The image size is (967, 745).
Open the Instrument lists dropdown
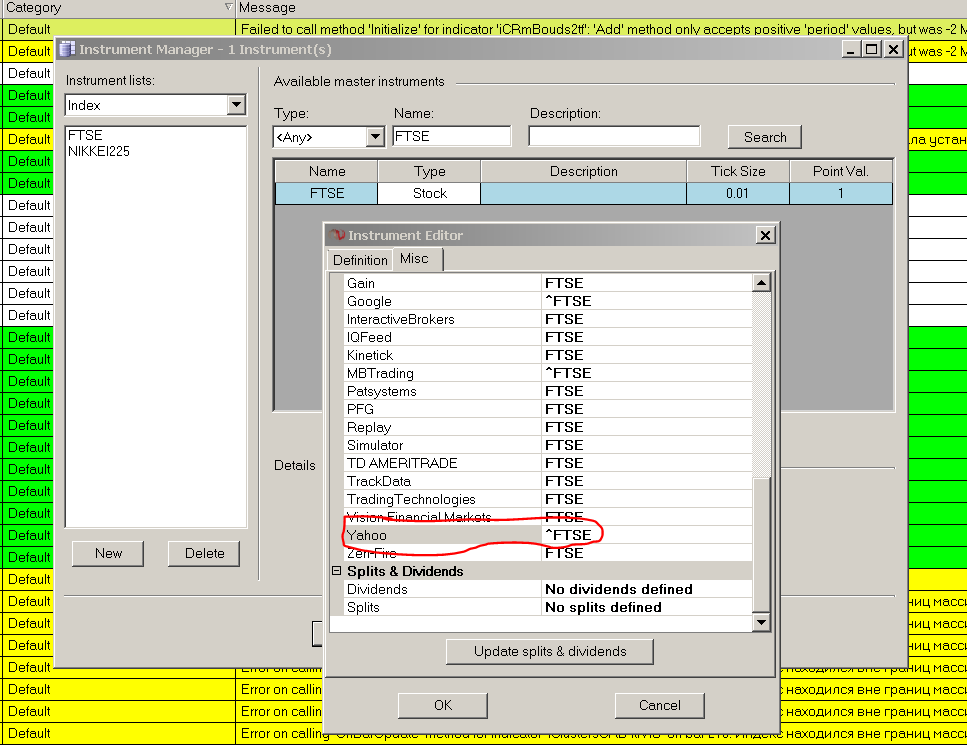pos(236,105)
